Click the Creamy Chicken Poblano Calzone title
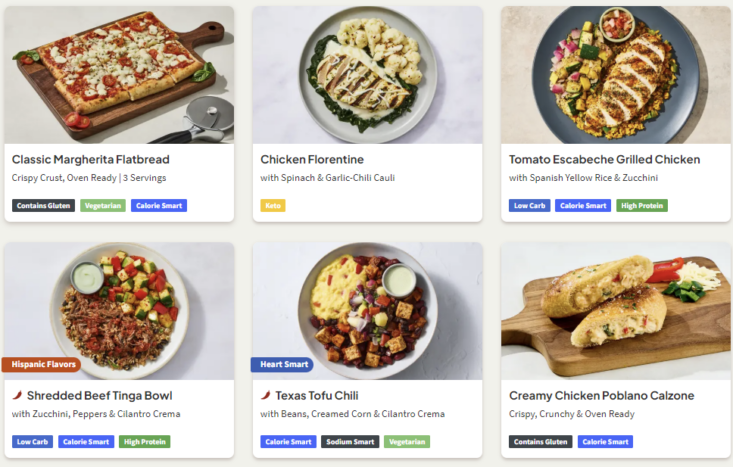This screenshot has width=733, height=467. [602, 395]
